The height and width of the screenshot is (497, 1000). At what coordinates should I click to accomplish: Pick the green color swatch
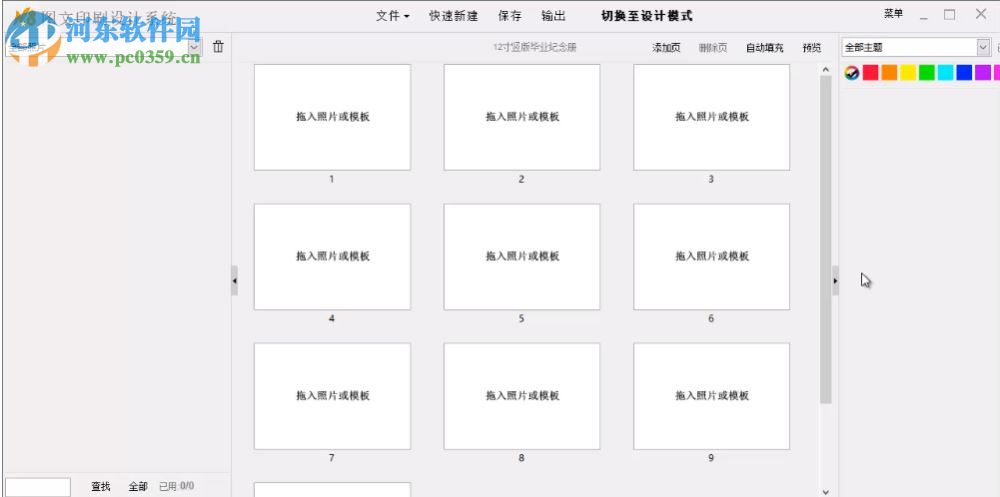point(927,73)
